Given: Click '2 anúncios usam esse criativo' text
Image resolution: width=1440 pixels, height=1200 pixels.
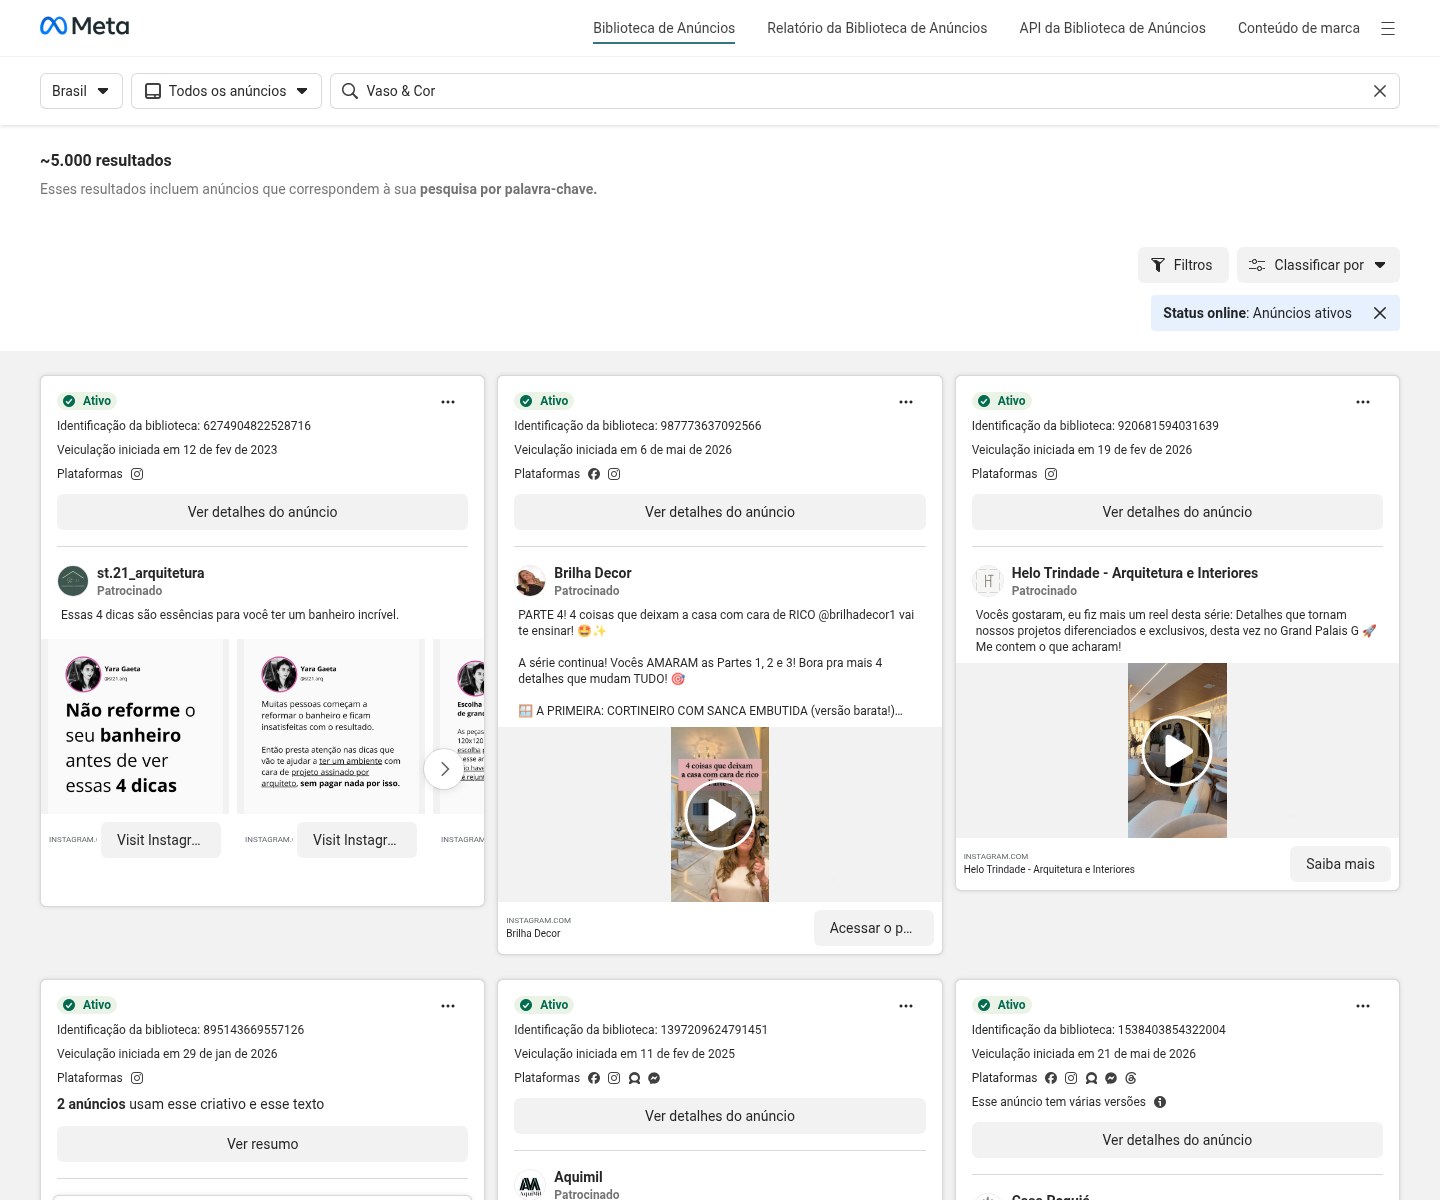Looking at the screenshot, I should (x=190, y=1104).
